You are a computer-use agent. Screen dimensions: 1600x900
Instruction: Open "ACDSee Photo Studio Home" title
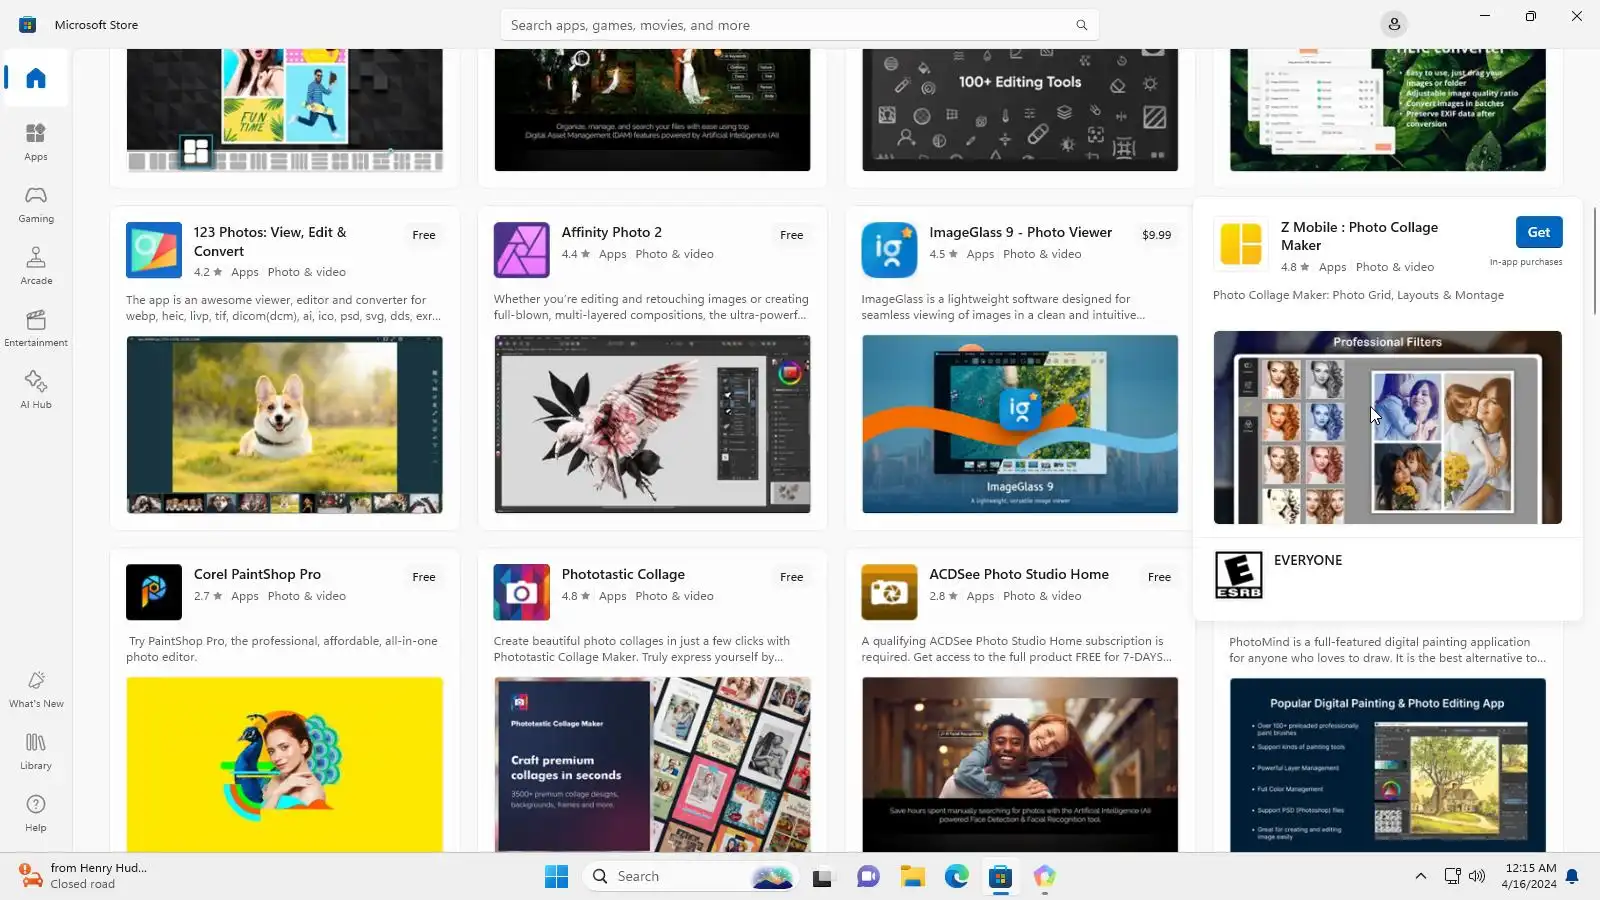click(1019, 574)
